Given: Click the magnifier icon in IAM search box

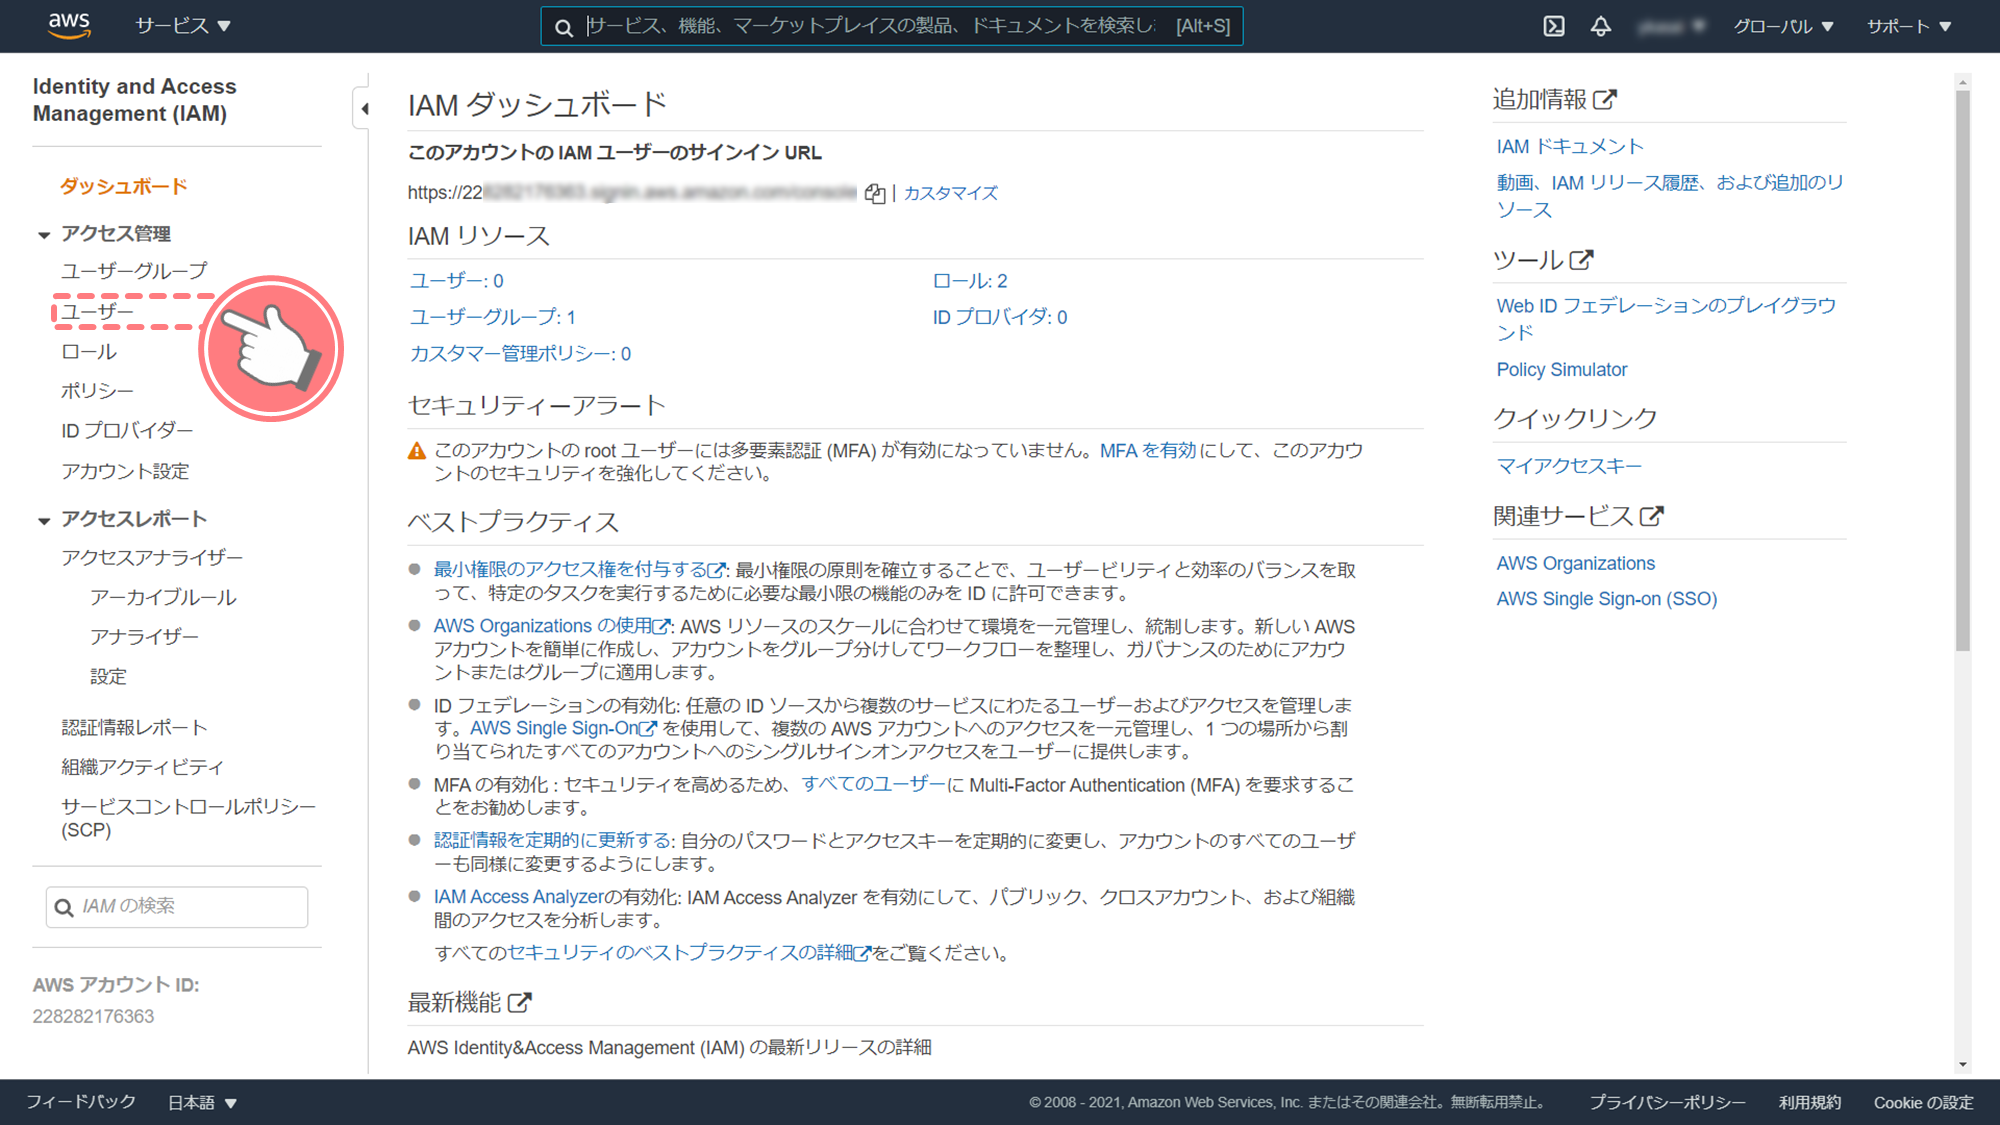Looking at the screenshot, I should (64, 907).
